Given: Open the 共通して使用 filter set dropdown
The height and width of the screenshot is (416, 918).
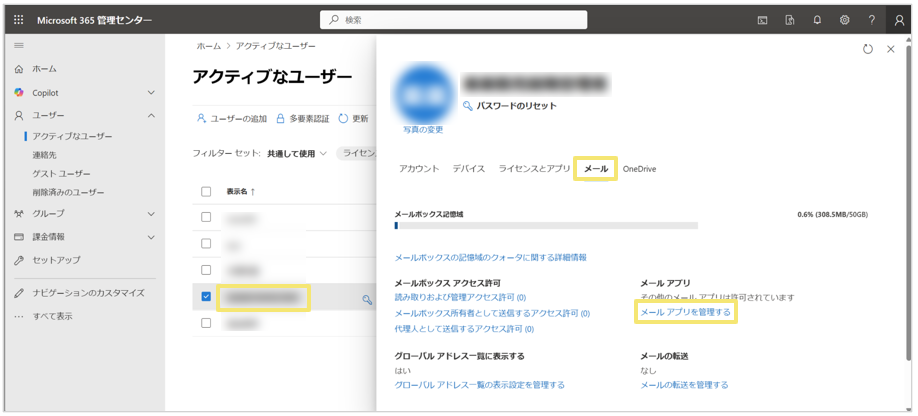Looking at the screenshot, I should 297,154.
